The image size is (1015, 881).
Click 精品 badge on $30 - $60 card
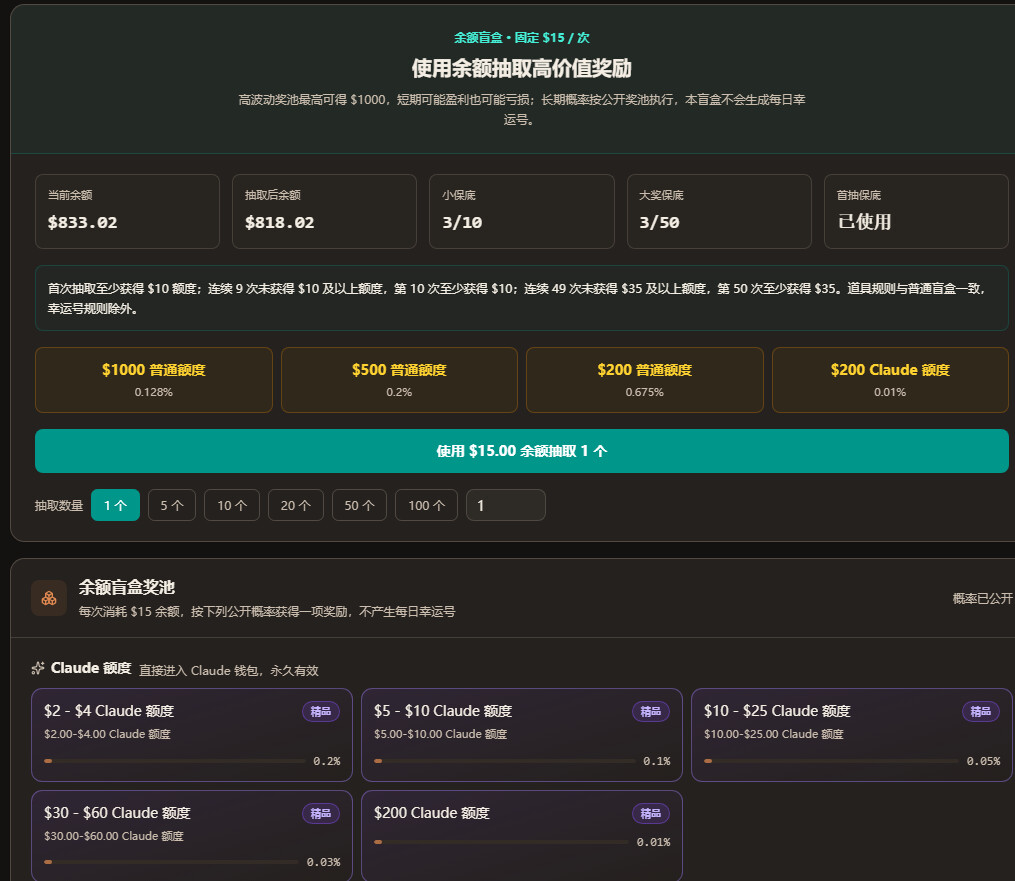click(x=321, y=814)
